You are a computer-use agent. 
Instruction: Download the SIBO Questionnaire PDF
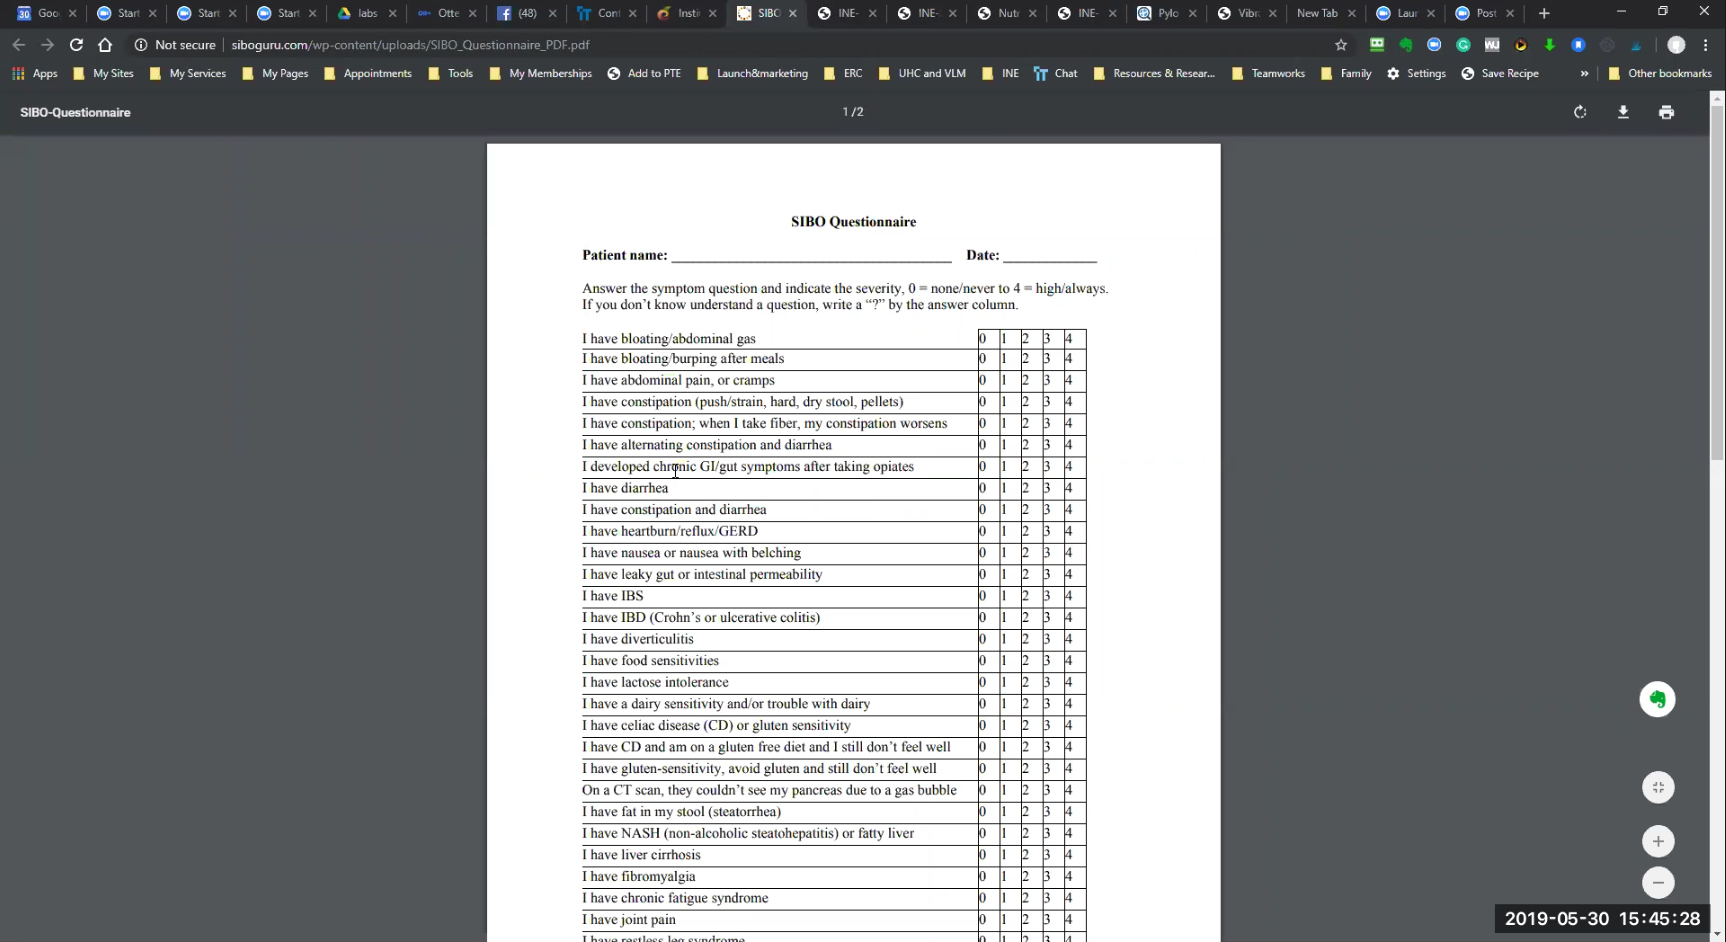point(1623,112)
